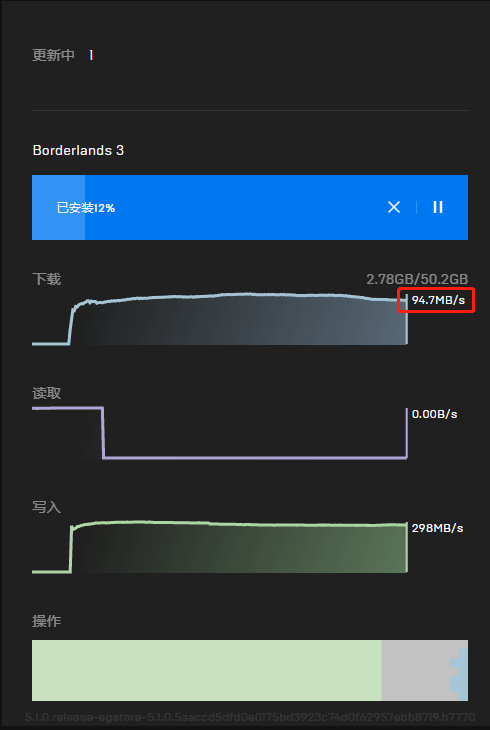Viewport: 490px width, 730px height.
Task: Click the highlighted 94.7MB/s download speed
Action: tap(438, 300)
